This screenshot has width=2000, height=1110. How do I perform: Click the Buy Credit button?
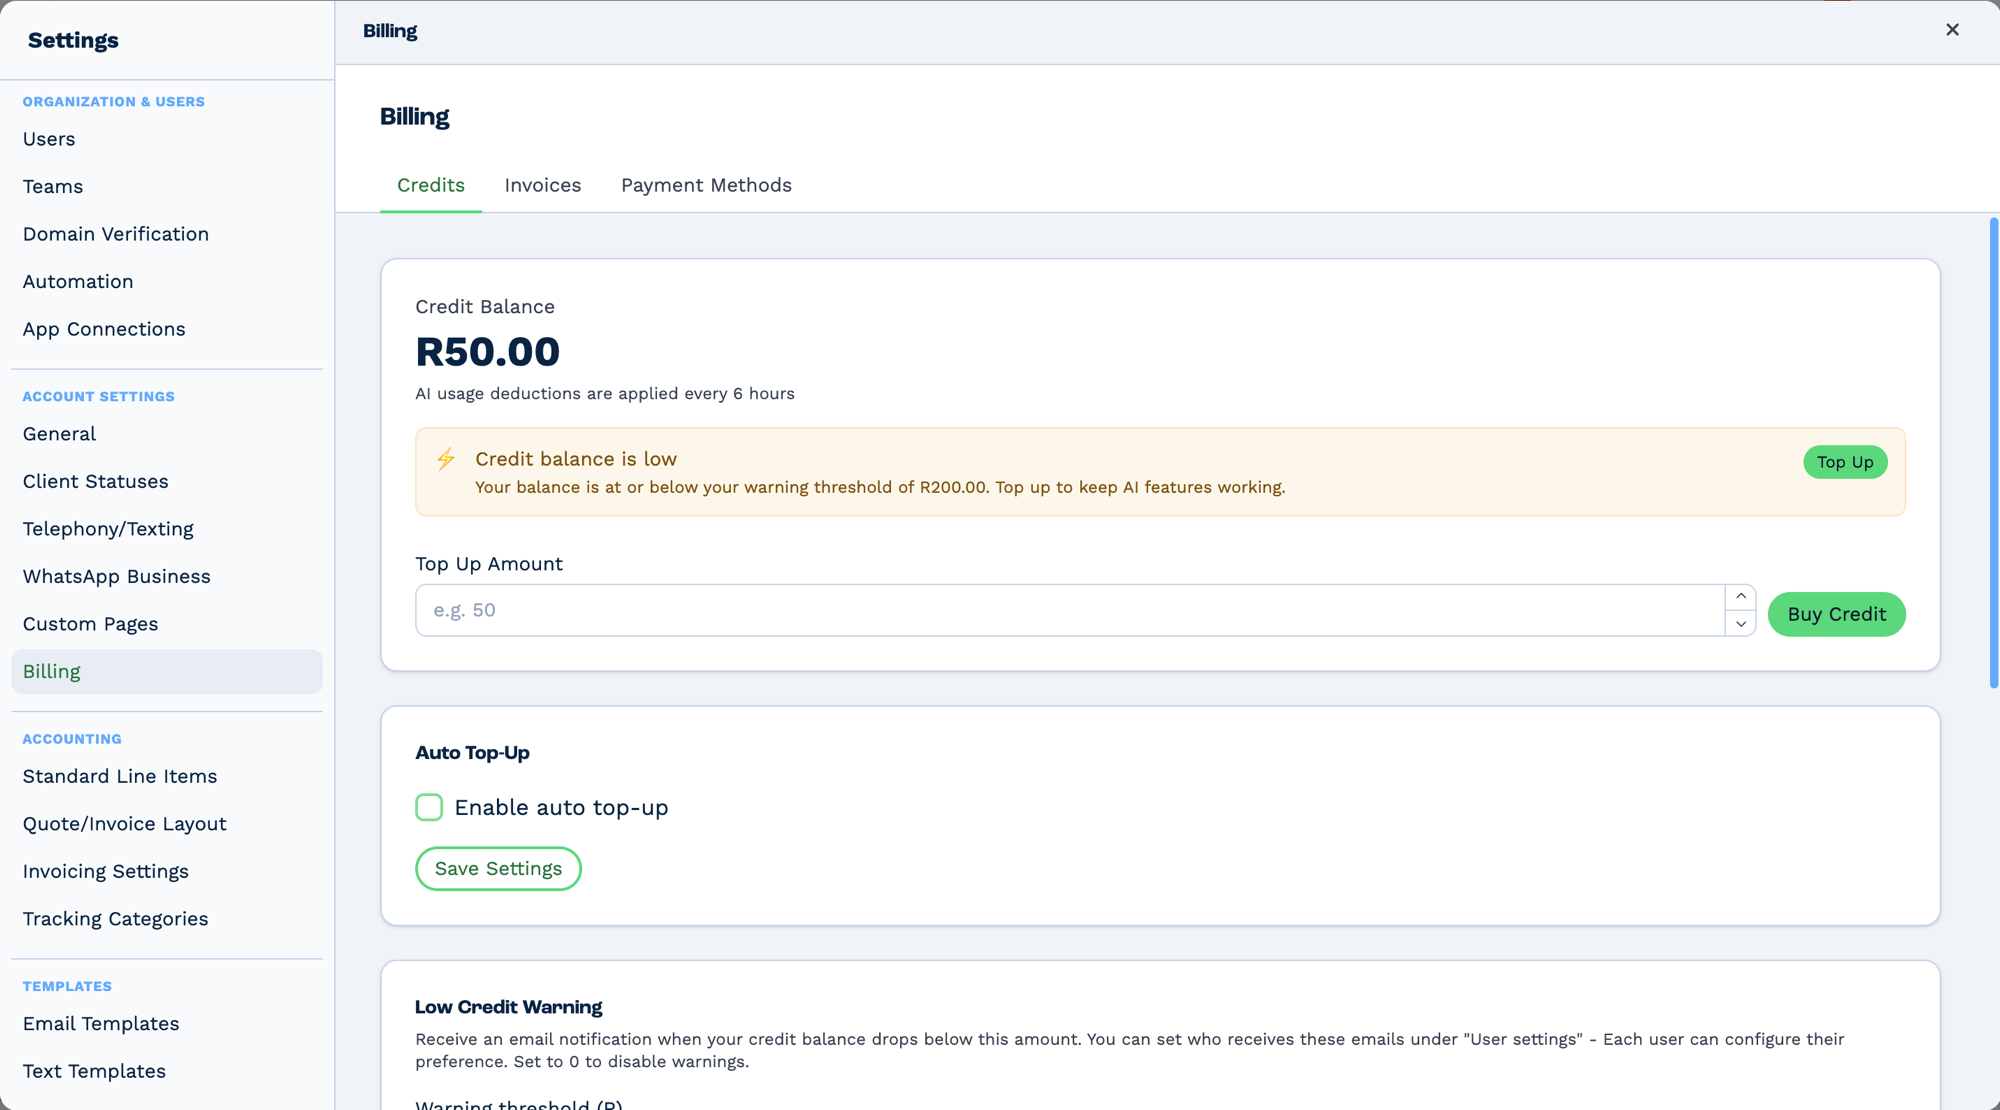1836,614
